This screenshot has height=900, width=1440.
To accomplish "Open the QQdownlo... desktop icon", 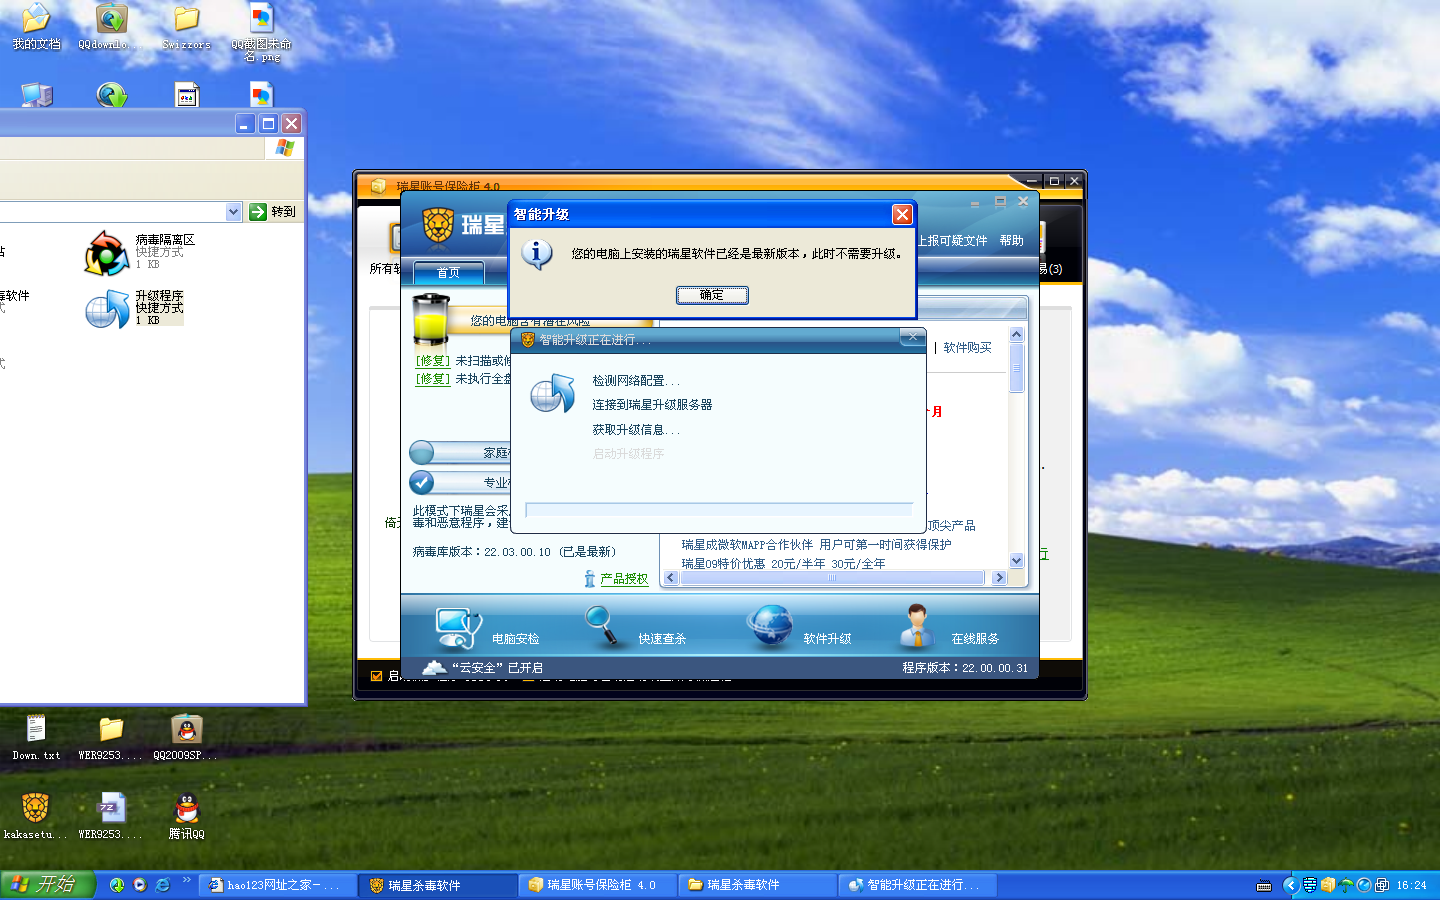I will 111,27.
